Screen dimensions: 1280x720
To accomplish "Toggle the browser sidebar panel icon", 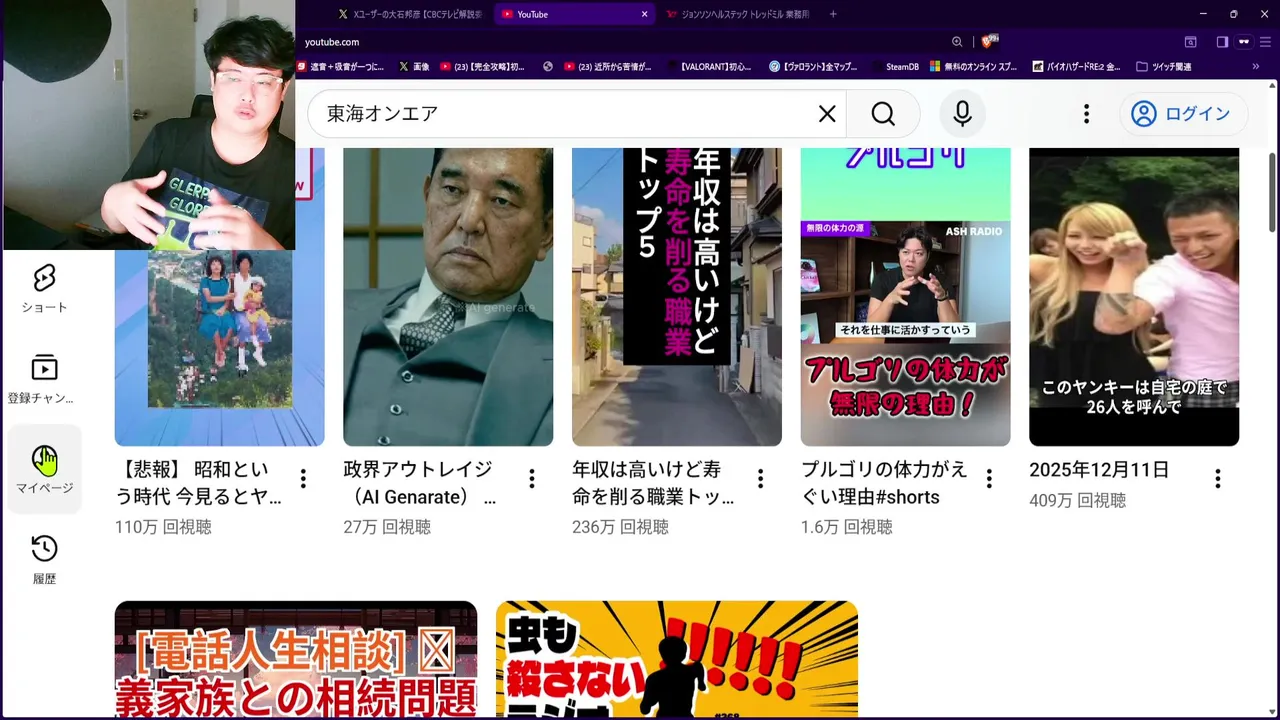I will tap(1222, 42).
